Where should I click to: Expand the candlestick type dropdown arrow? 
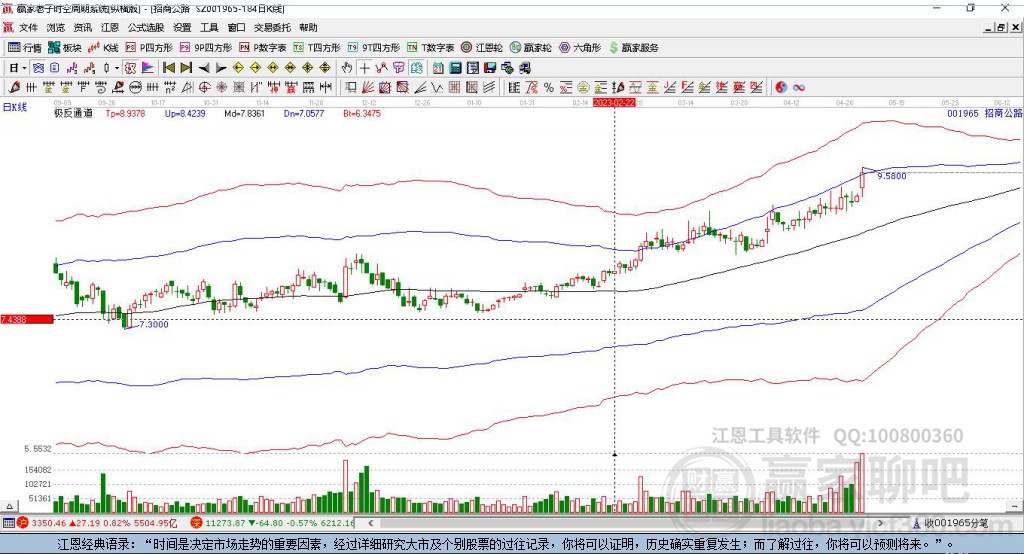pos(117,68)
